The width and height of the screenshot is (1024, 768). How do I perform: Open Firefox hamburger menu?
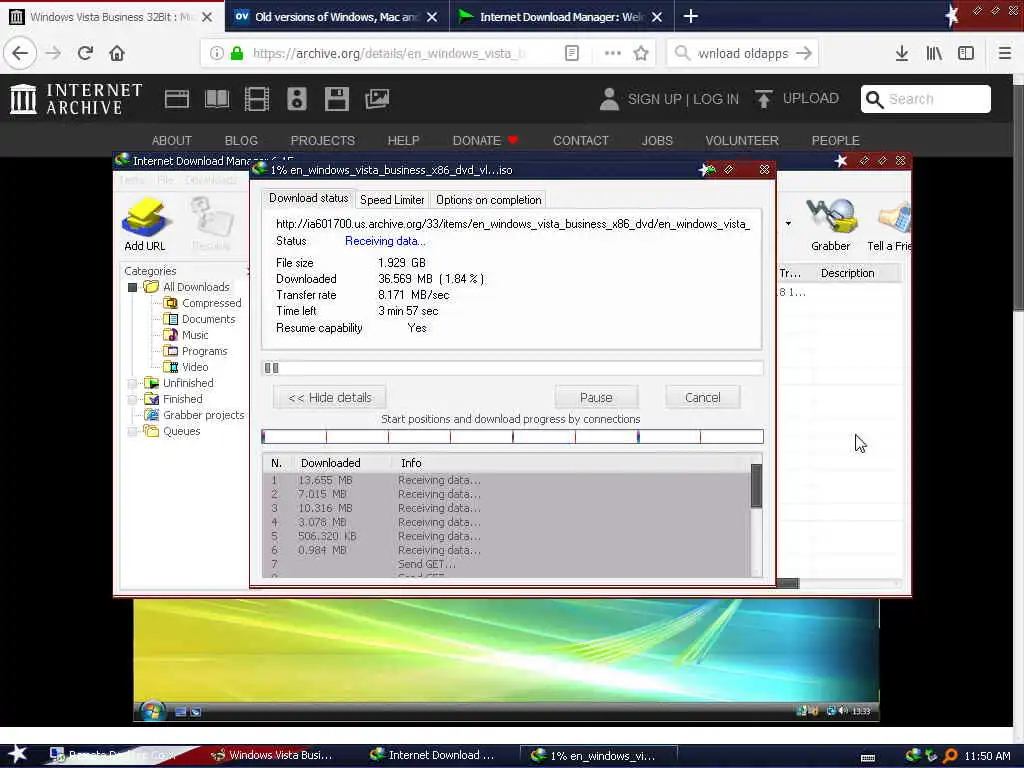click(1004, 54)
